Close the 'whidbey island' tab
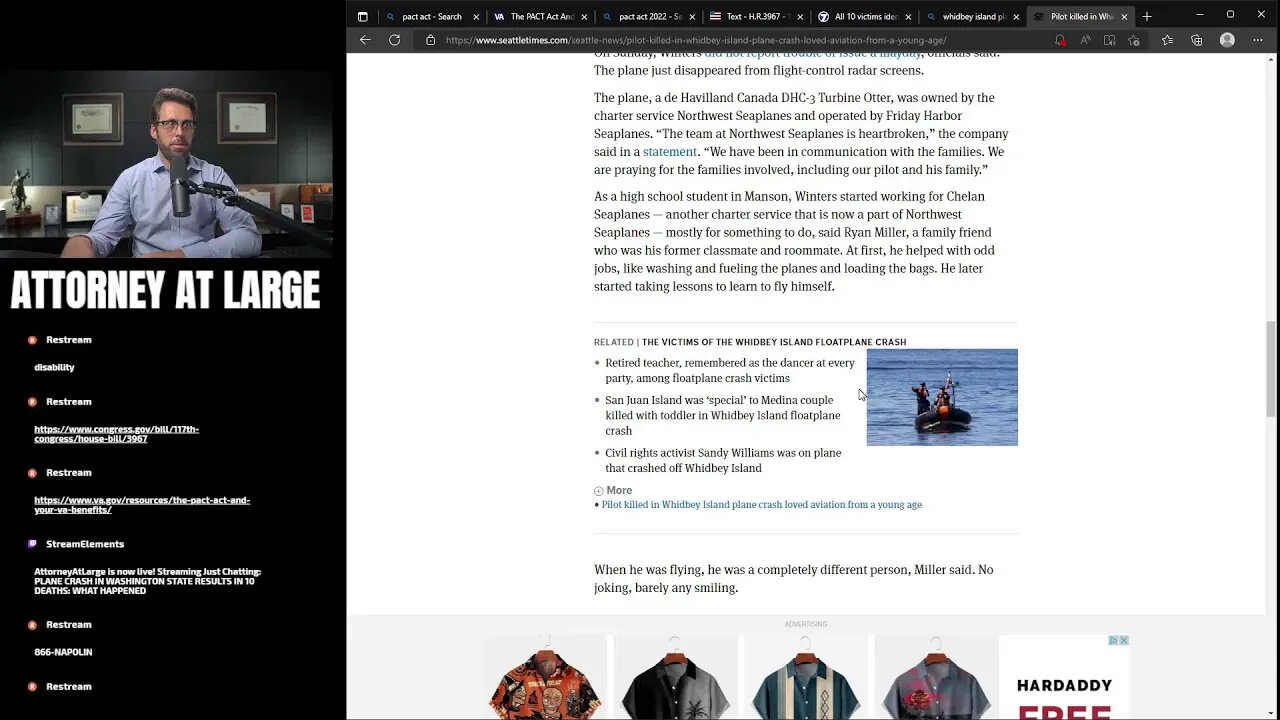The height and width of the screenshot is (720, 1280). (1016, 17)
